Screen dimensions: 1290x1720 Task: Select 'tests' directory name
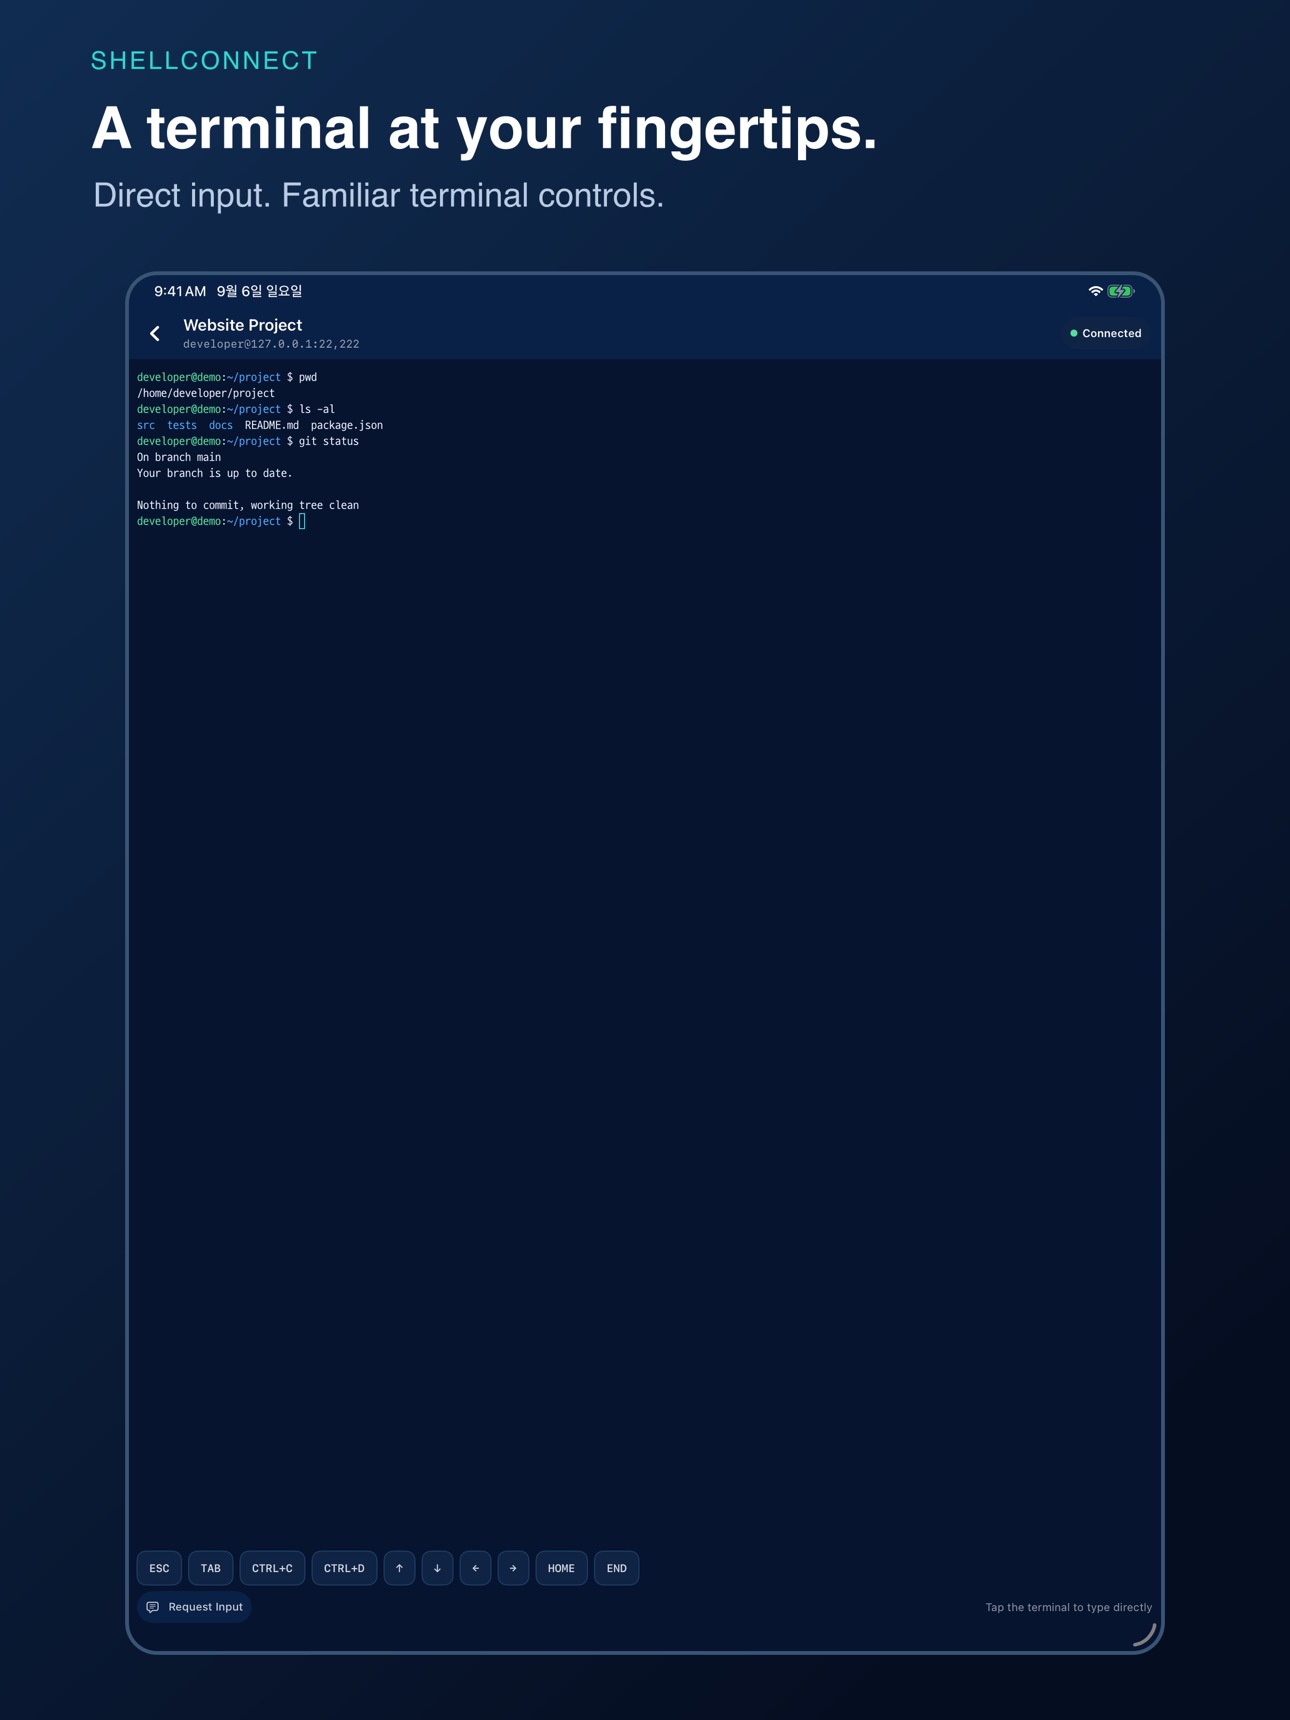(x=182, y=425)
